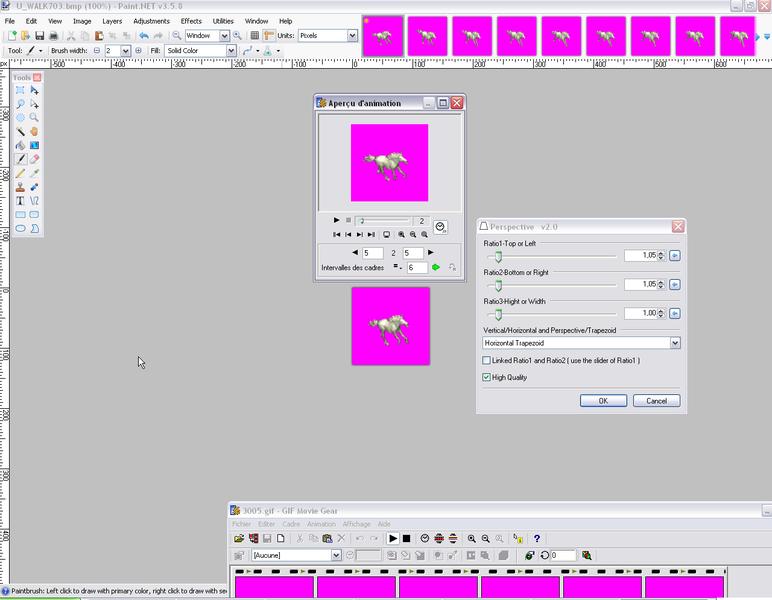Click the Zoom In icon in GIF Movie Gear toolbar
The image size is (772, 600).
(472, 538)
